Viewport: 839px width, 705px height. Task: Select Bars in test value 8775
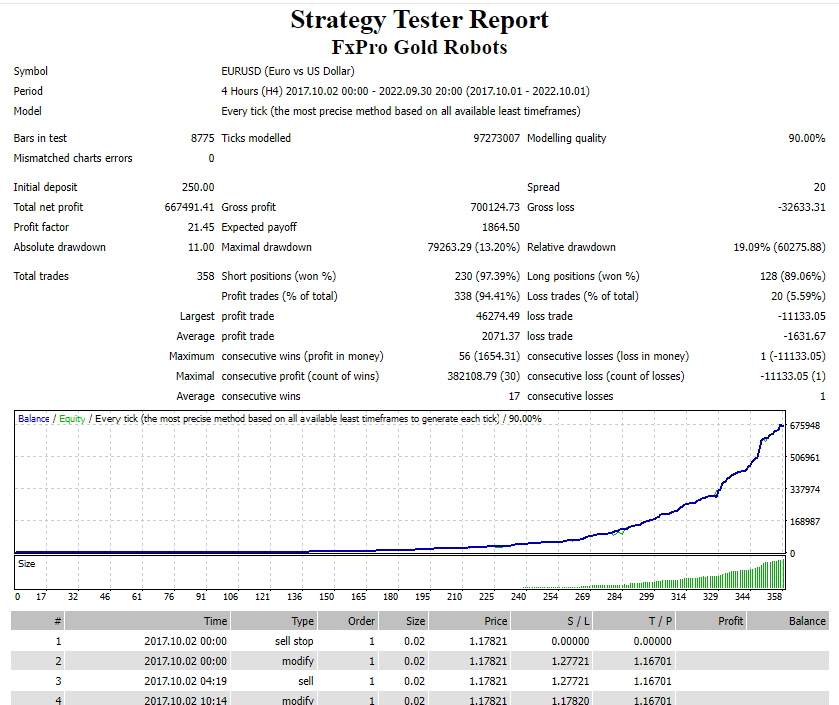tap(202, 138)
